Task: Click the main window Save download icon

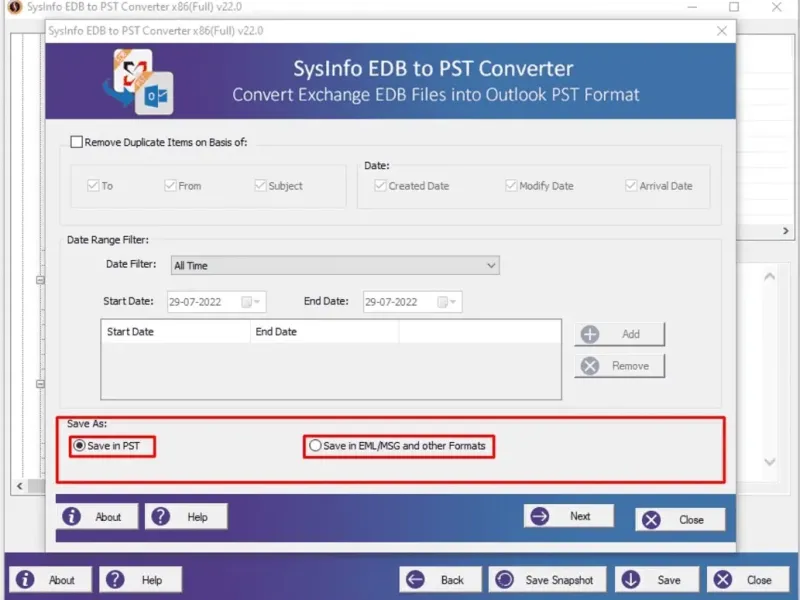Action: pos(631,580)
